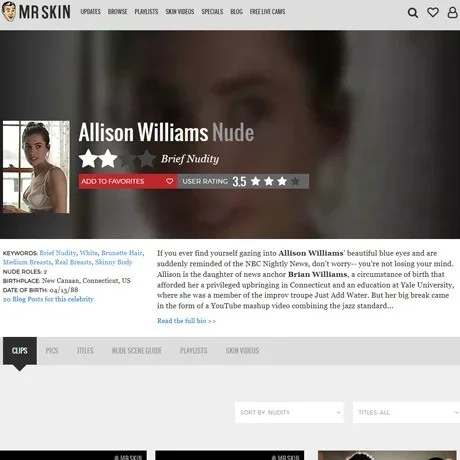
Task: Click the Allison Williams heading
Action: (143, 132)
